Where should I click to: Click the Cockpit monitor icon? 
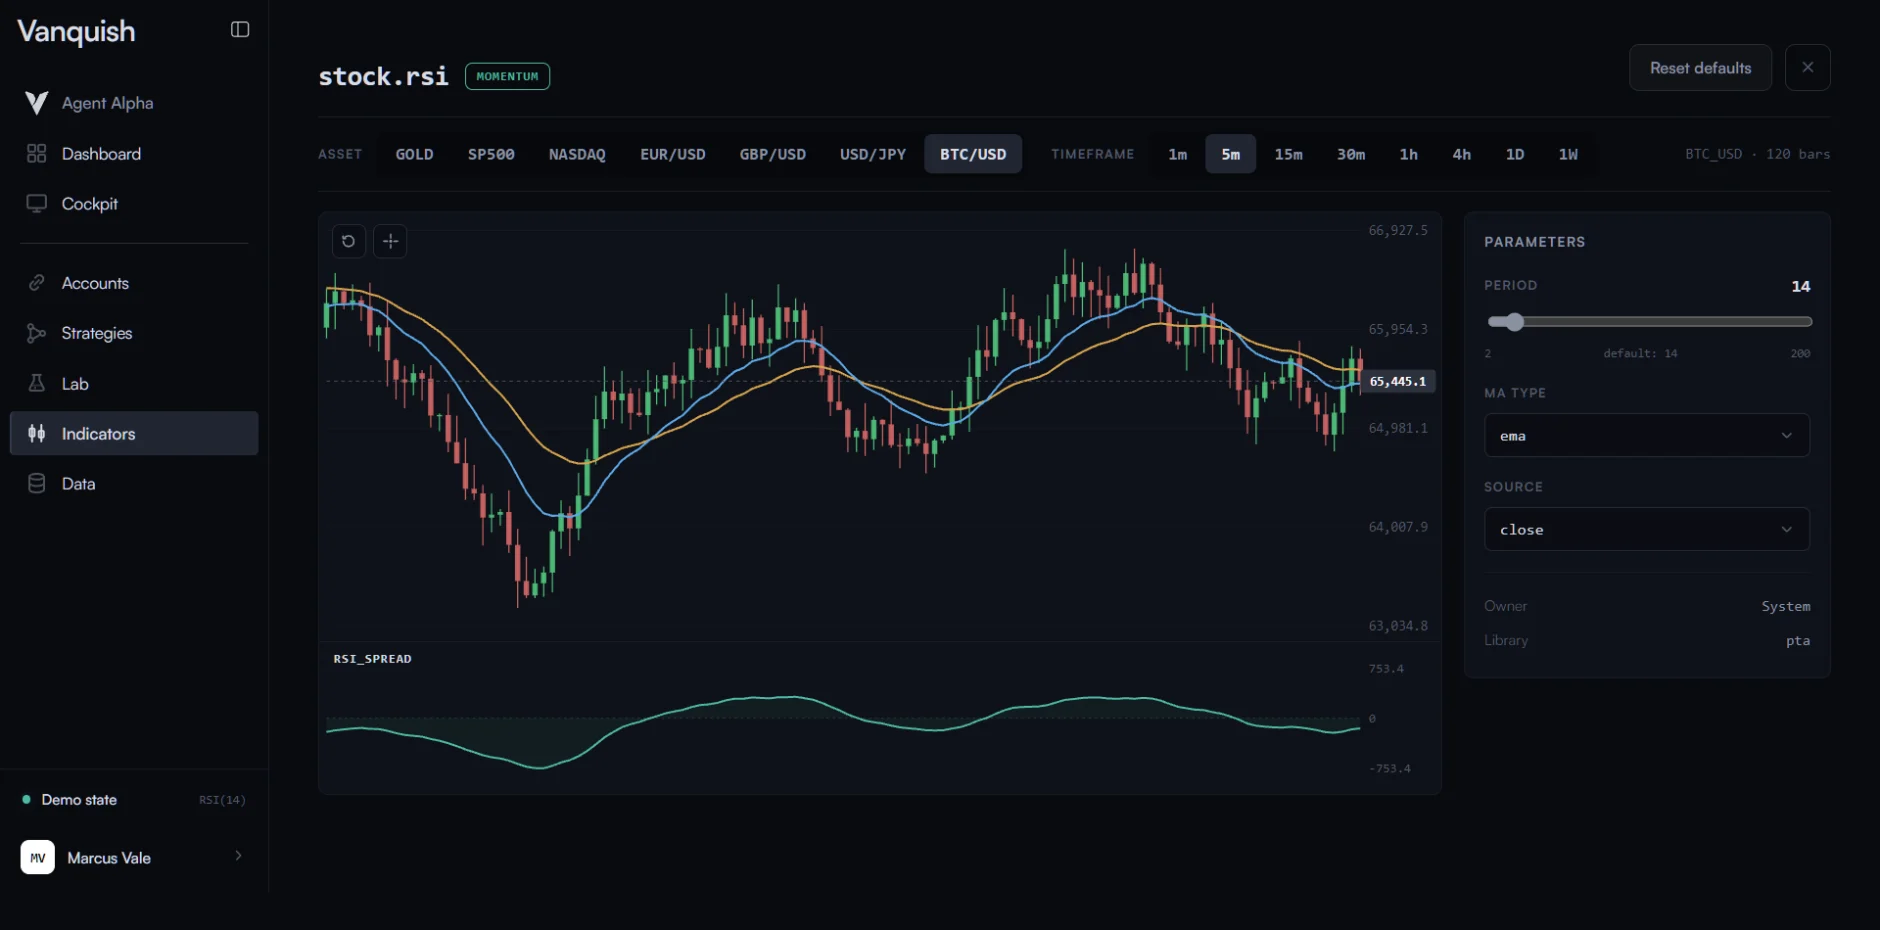coord(37,203)
